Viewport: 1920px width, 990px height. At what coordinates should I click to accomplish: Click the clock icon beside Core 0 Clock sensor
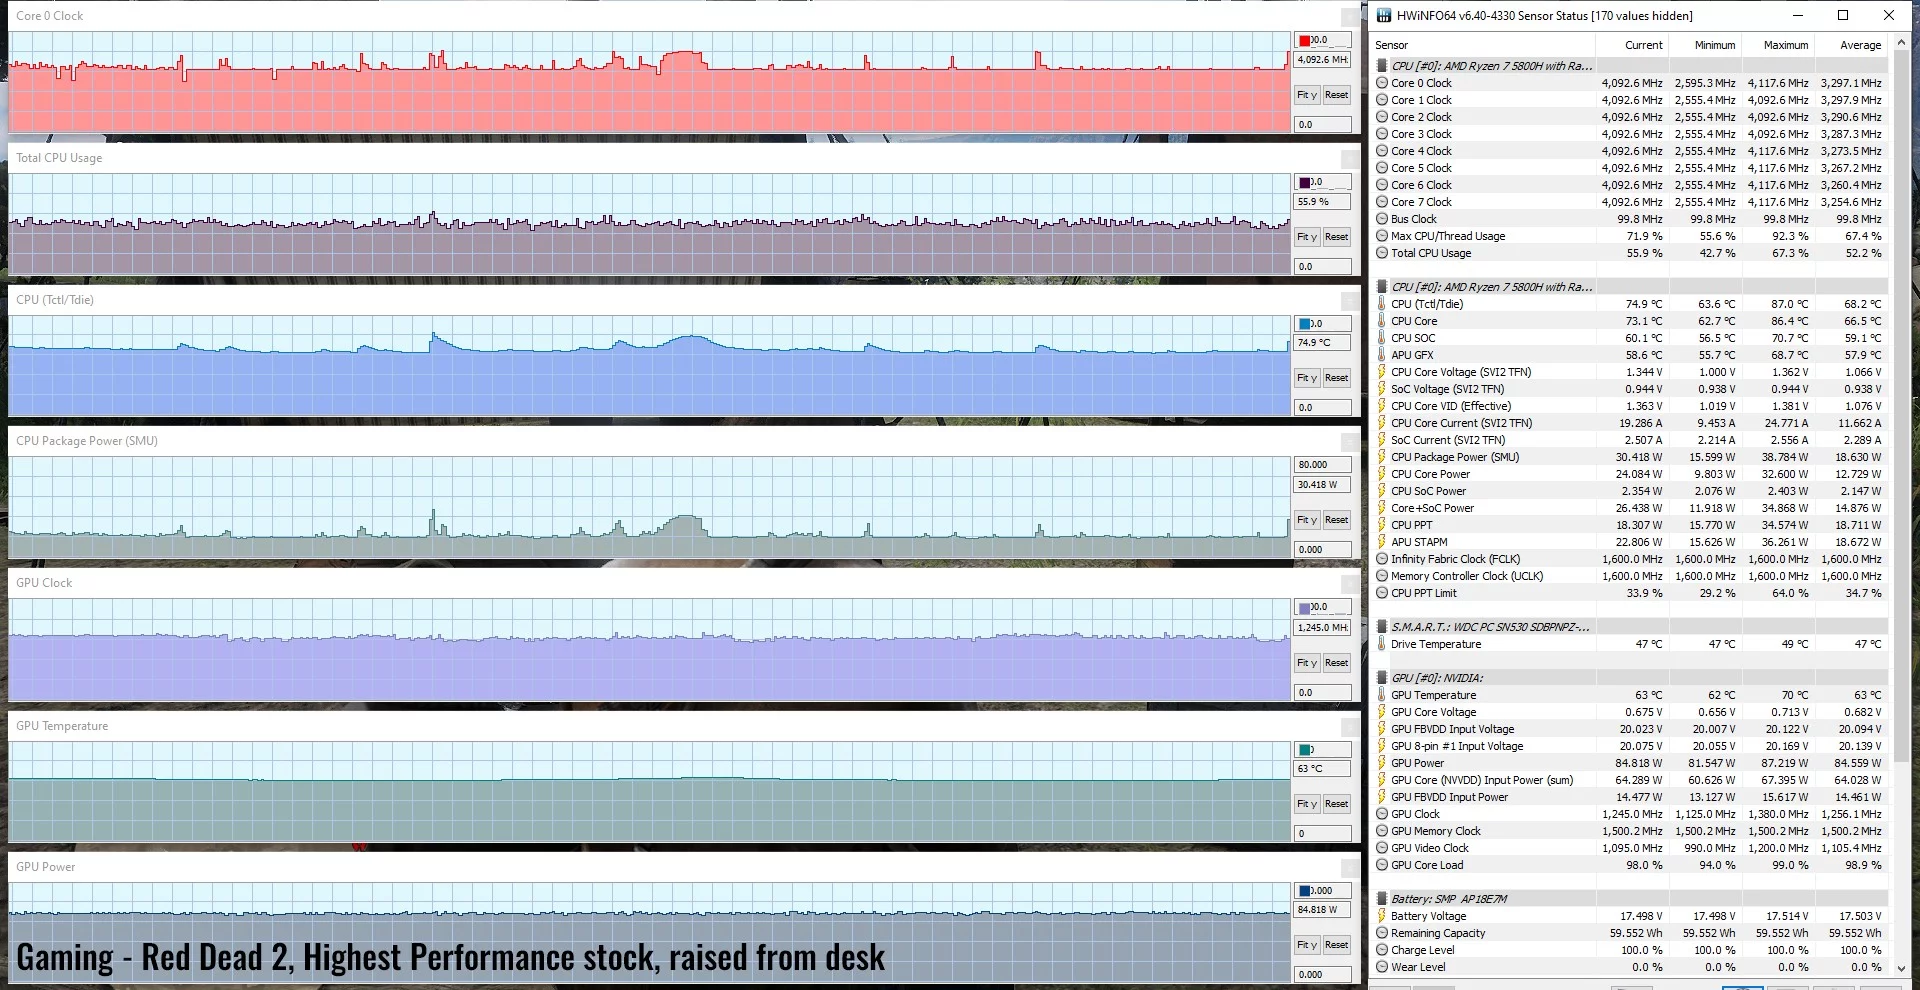point(1382,83)
